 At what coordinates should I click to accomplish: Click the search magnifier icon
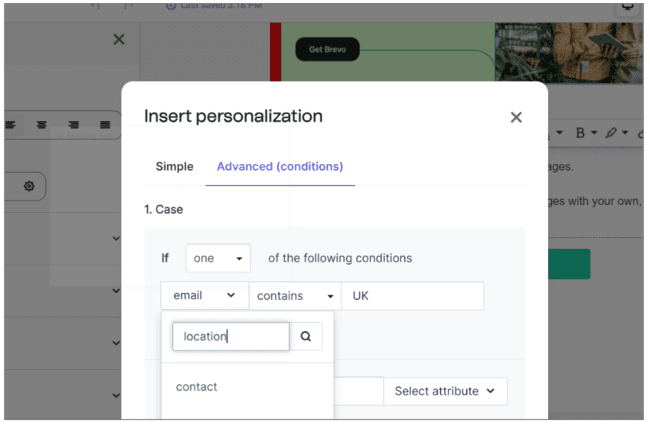306,337
